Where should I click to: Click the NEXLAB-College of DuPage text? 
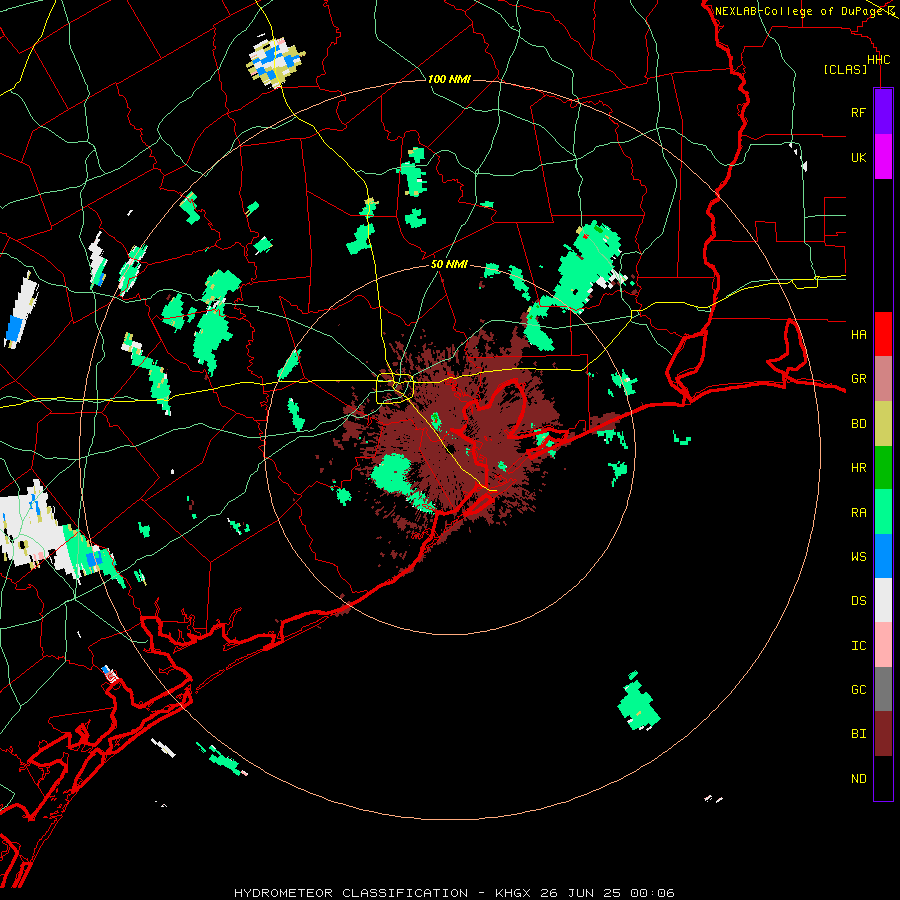coord(801,11)
